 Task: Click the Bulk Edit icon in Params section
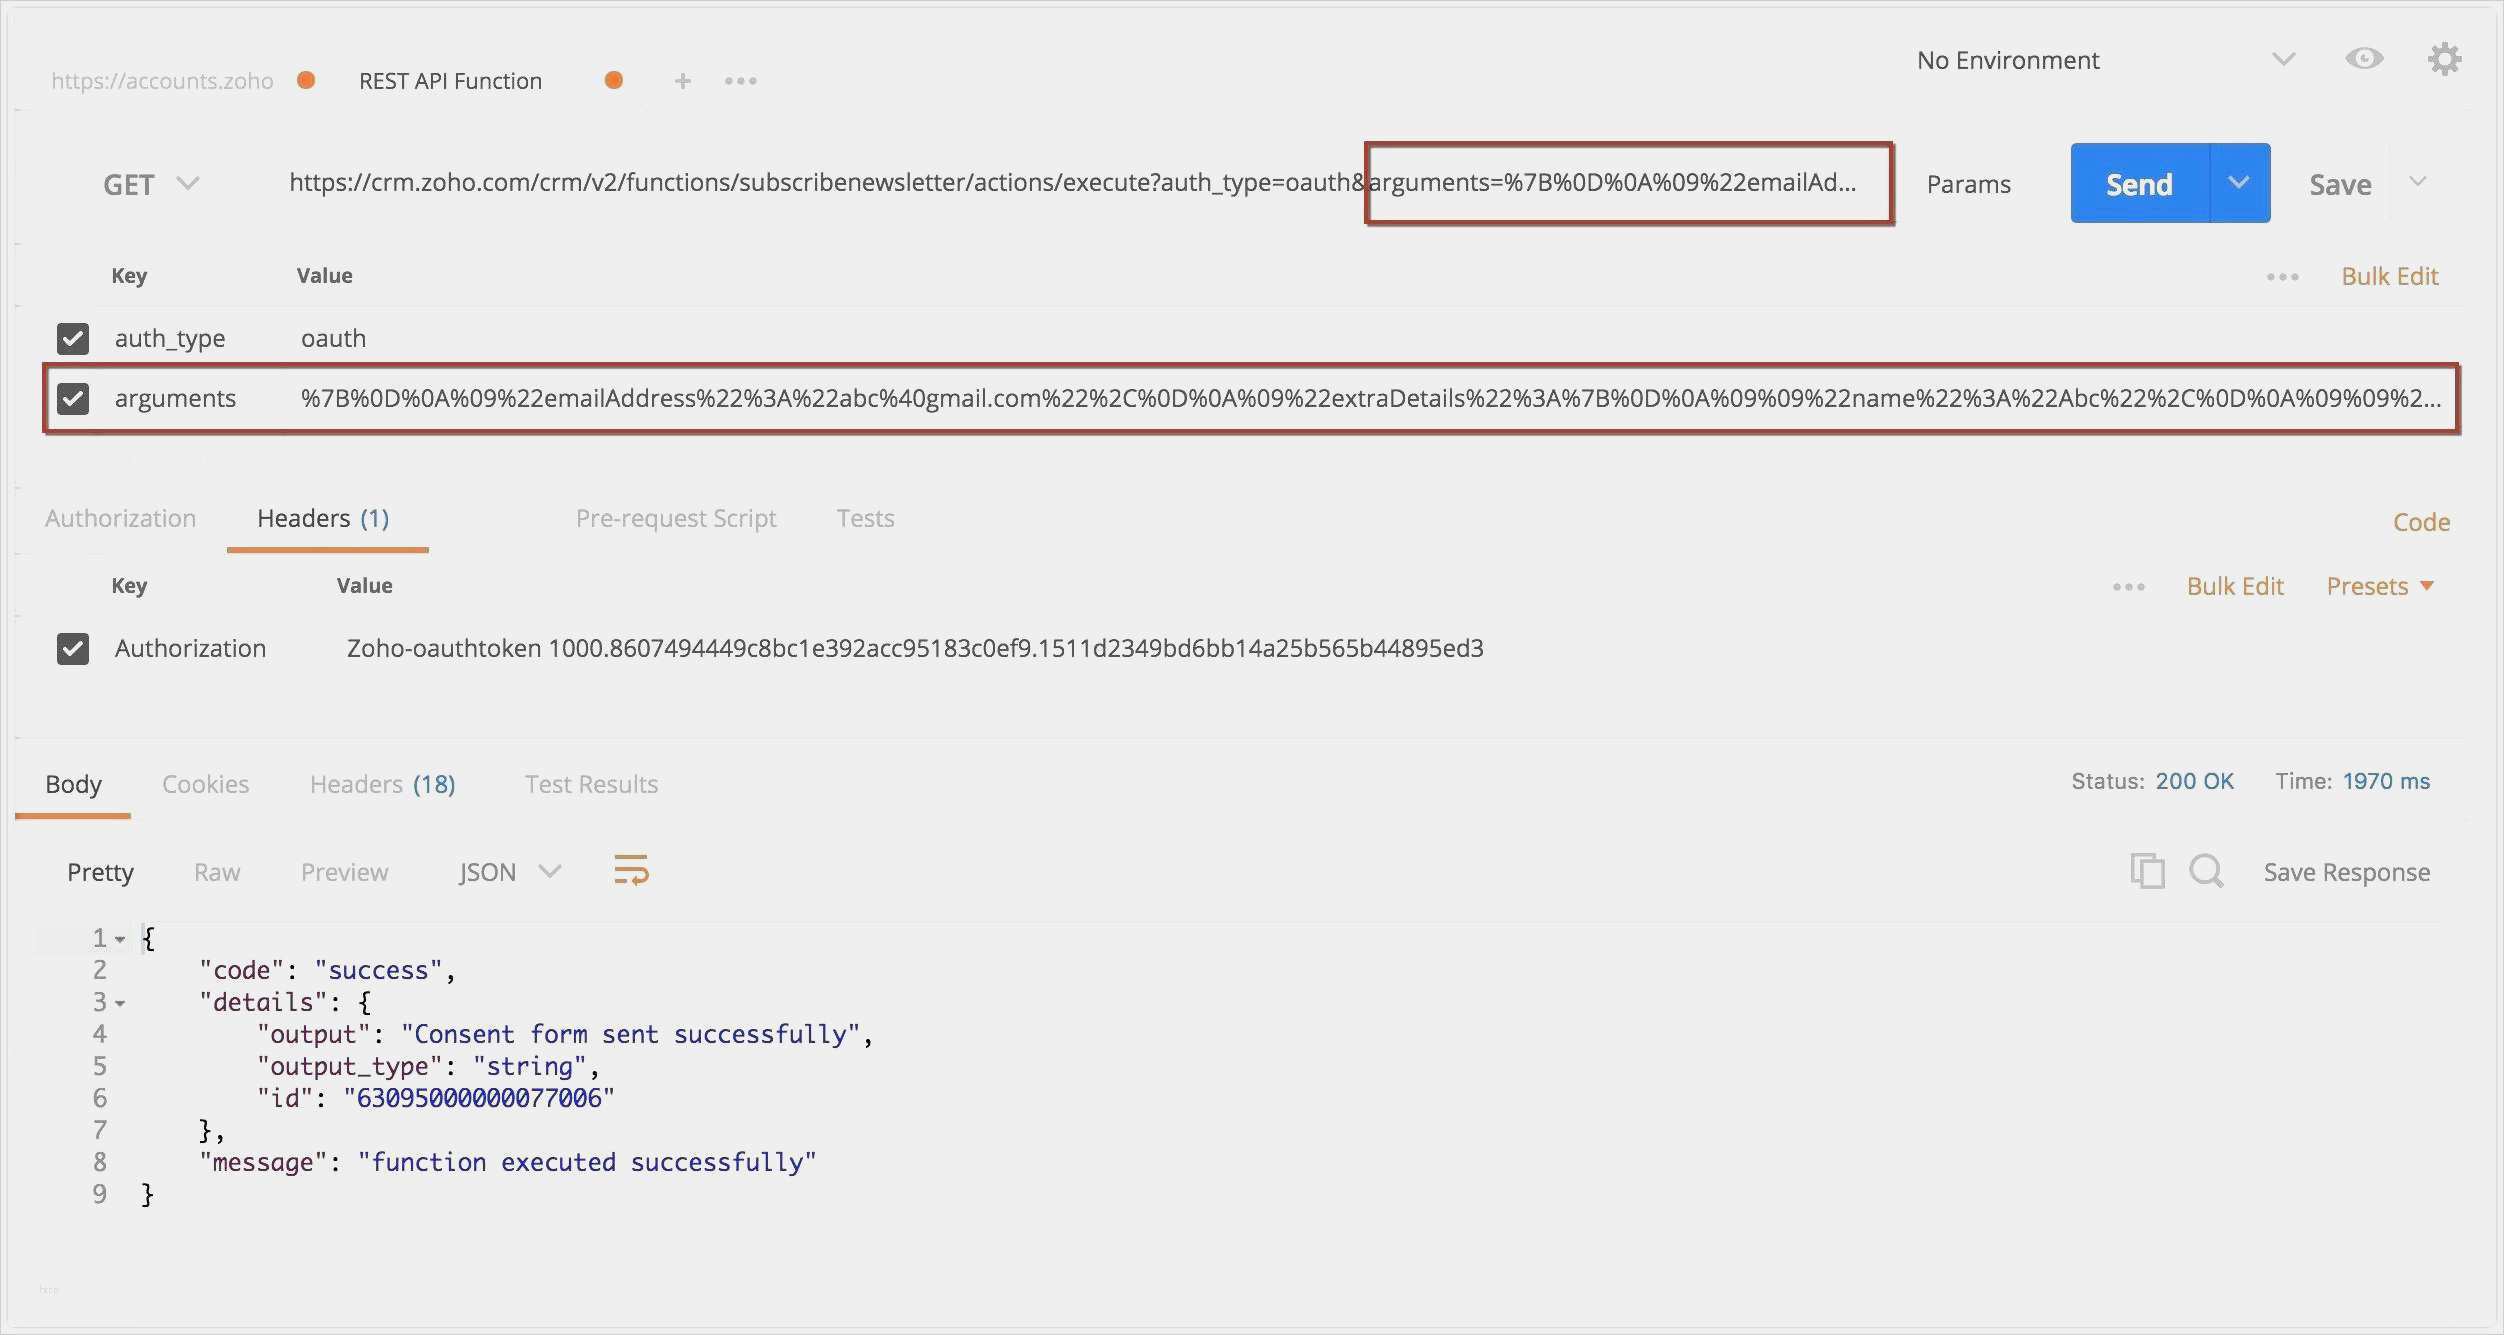click(x=2388, y=273)
